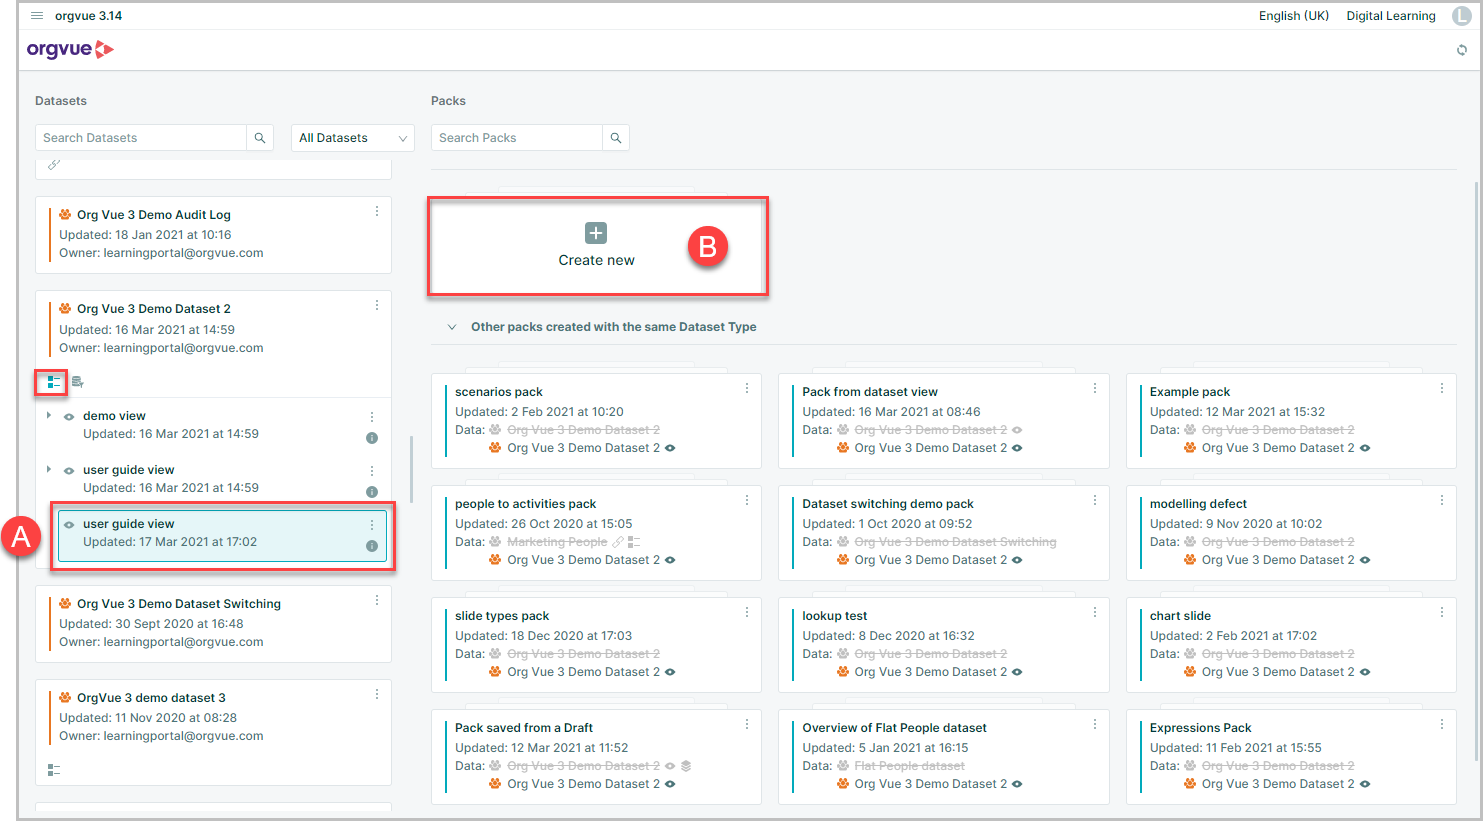Click the dataset links icon beside views icon
Image resolution: width=1483 pixels, height=821 pixels.
point(78,382)
